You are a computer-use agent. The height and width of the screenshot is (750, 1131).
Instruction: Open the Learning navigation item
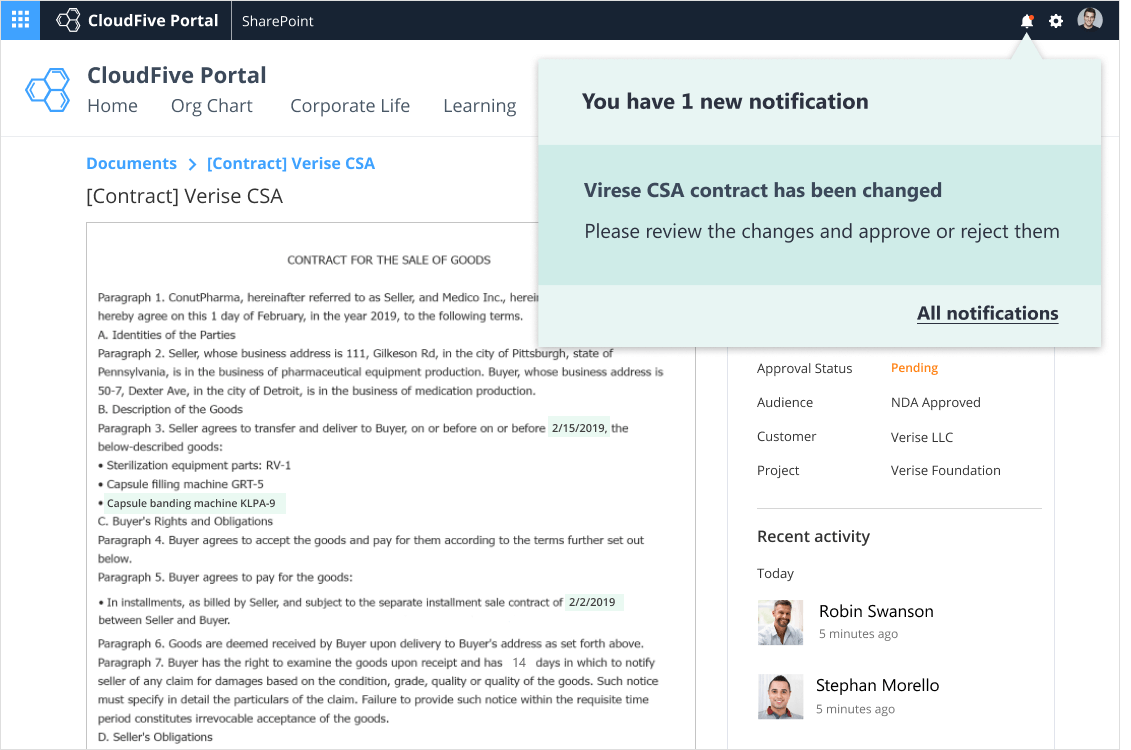coord(479,106)
